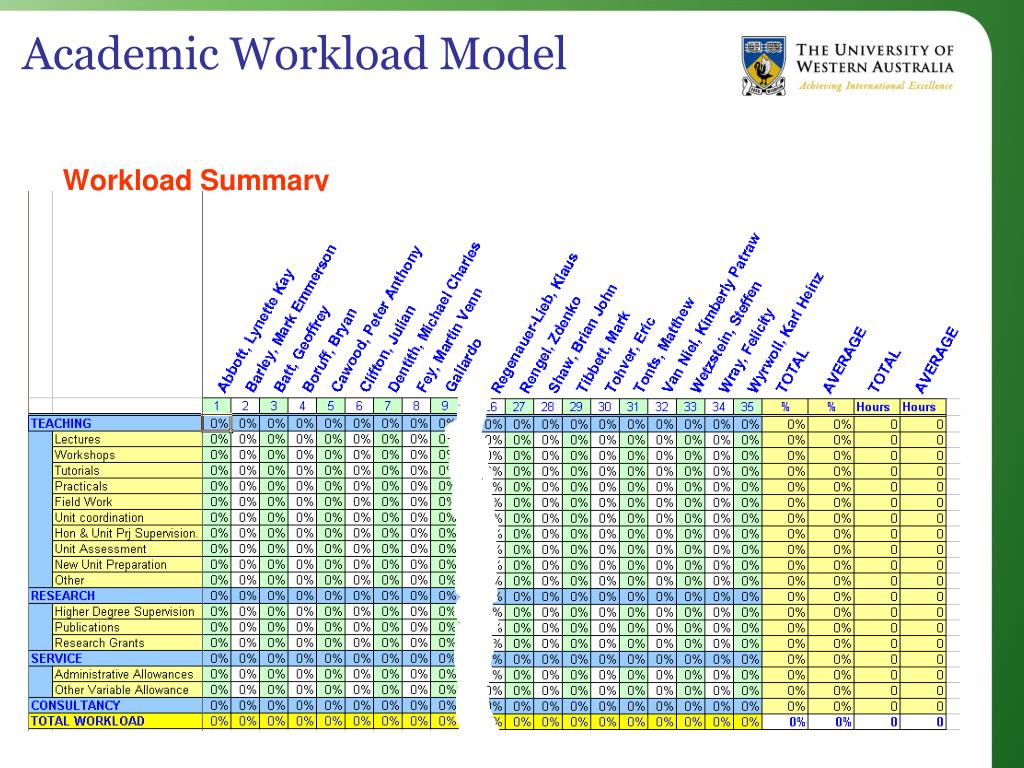This screenshot has width=1024, height=768.
Task: Select the Unit coordination row label
Action: pos(127,517)
